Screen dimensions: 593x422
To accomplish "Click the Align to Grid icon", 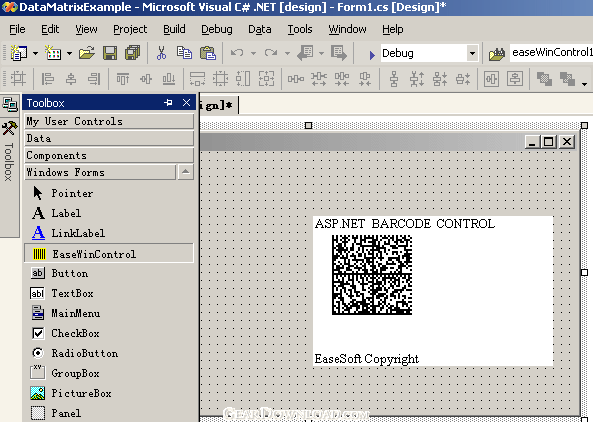I will click(18, 79).
